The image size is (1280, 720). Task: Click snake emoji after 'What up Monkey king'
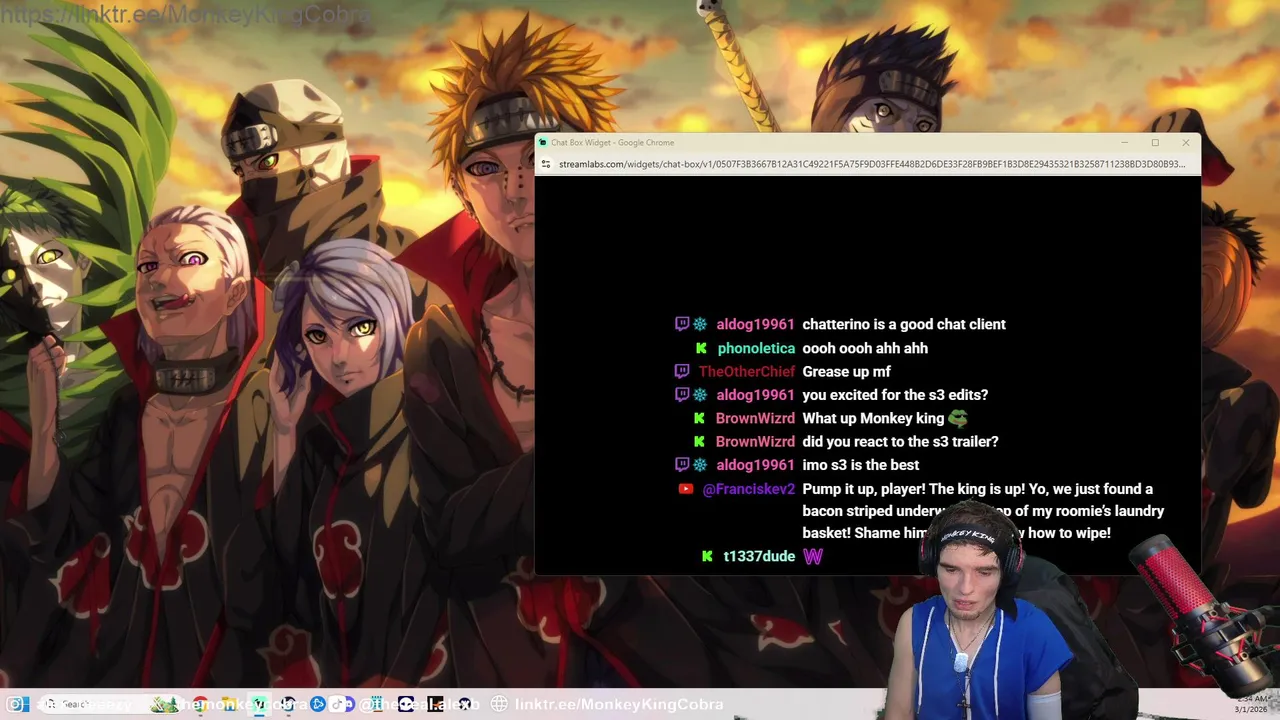[x=958, y=418]
